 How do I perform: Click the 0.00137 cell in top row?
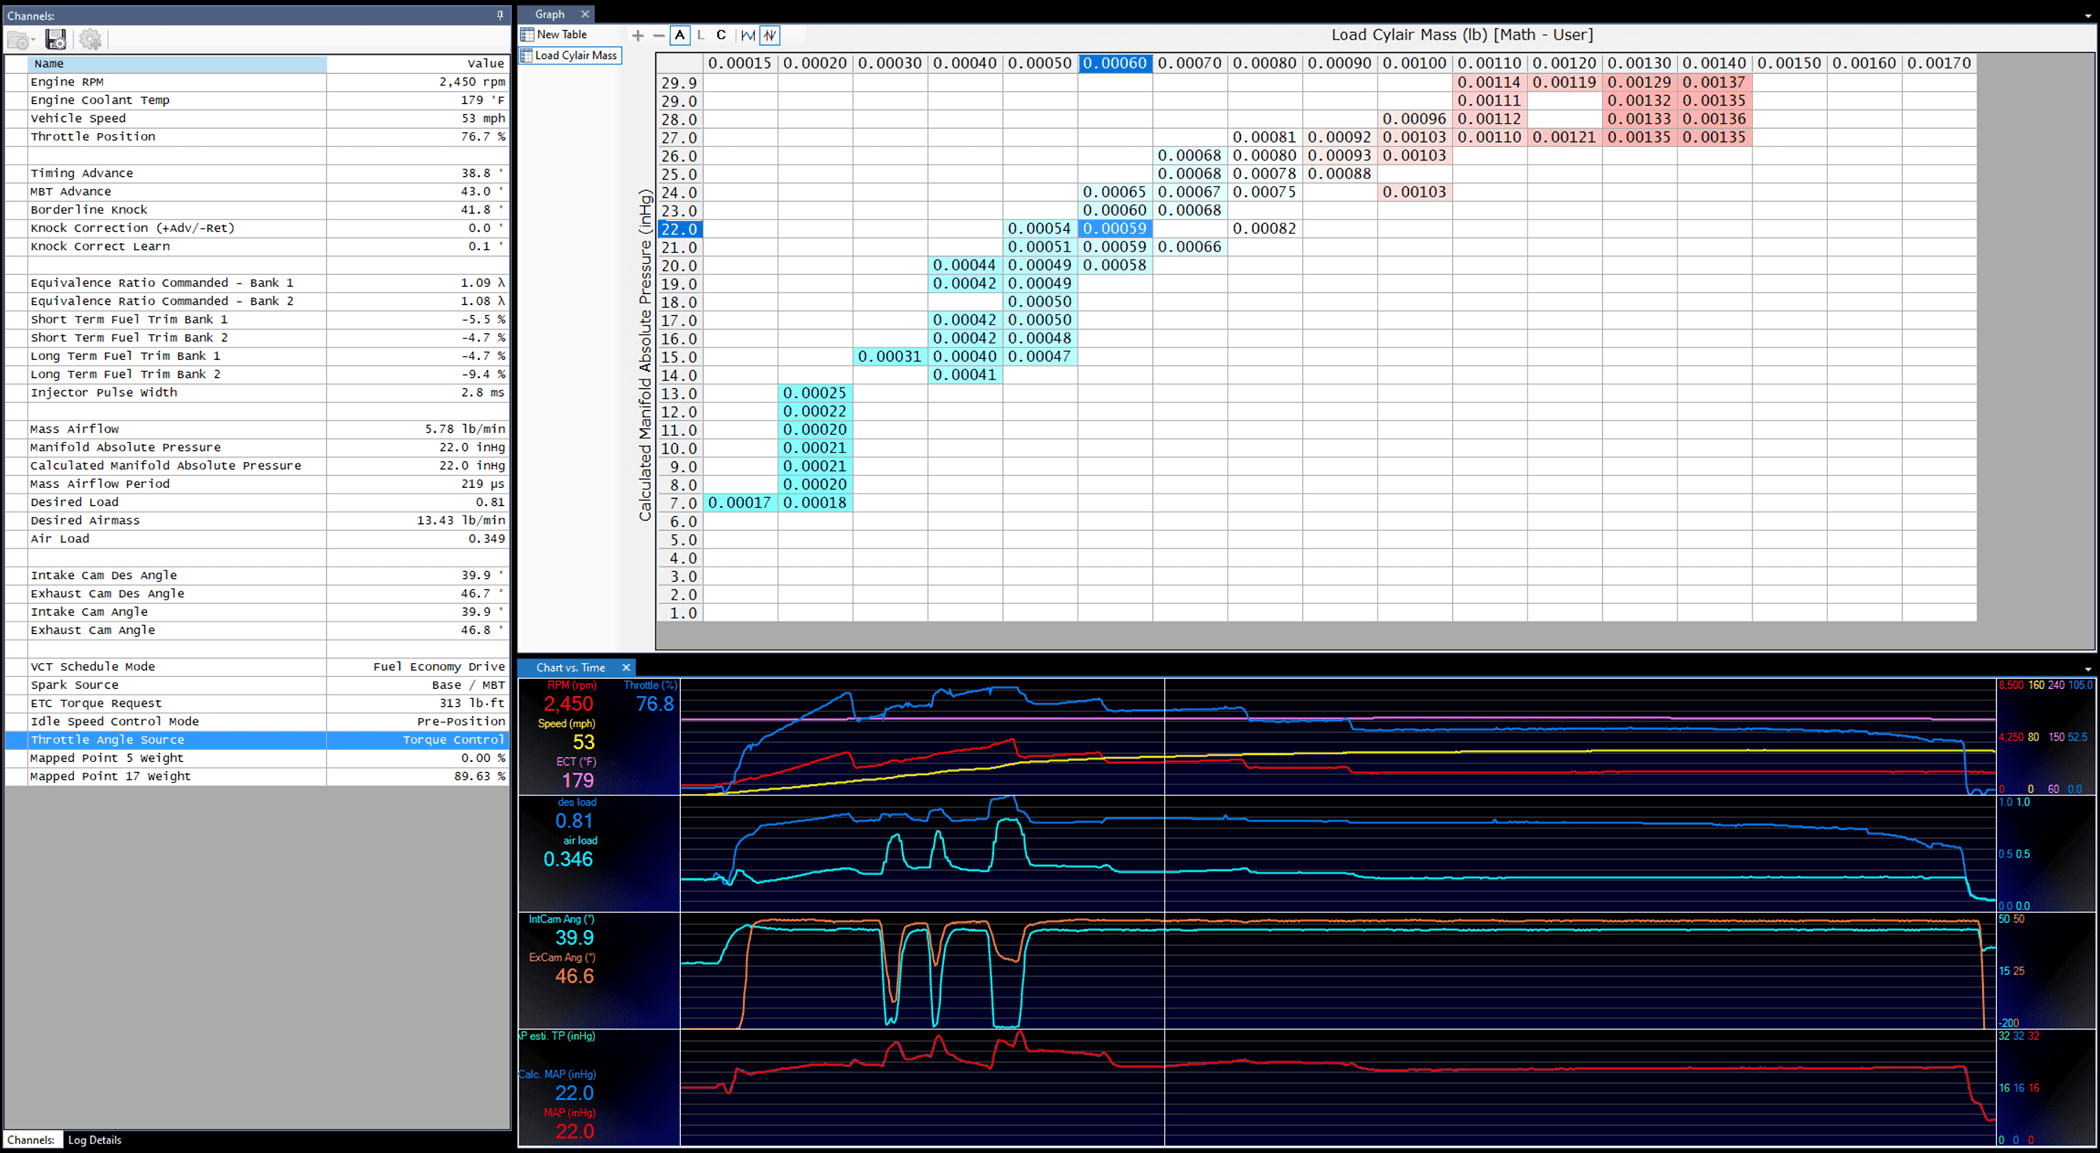pyautogui.click(x=1715, y=82)
